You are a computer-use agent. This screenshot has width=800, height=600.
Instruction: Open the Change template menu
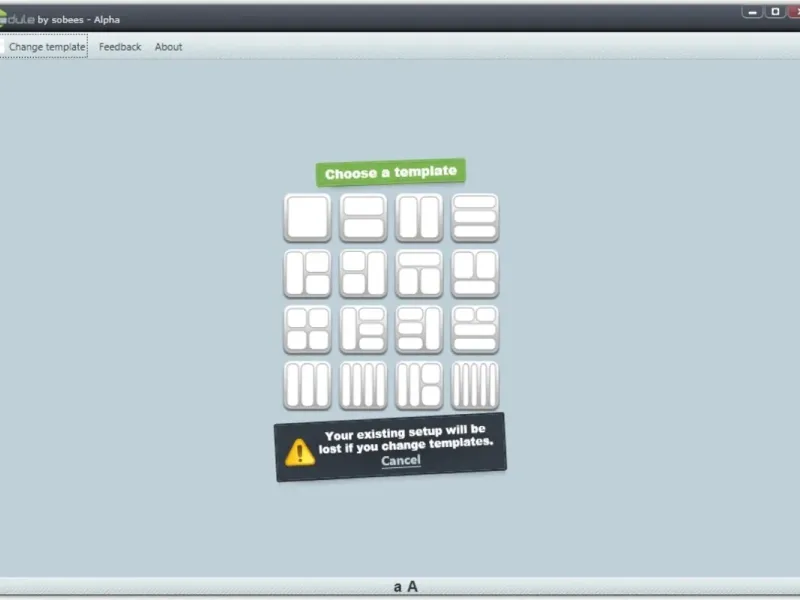tap(47, 47)
